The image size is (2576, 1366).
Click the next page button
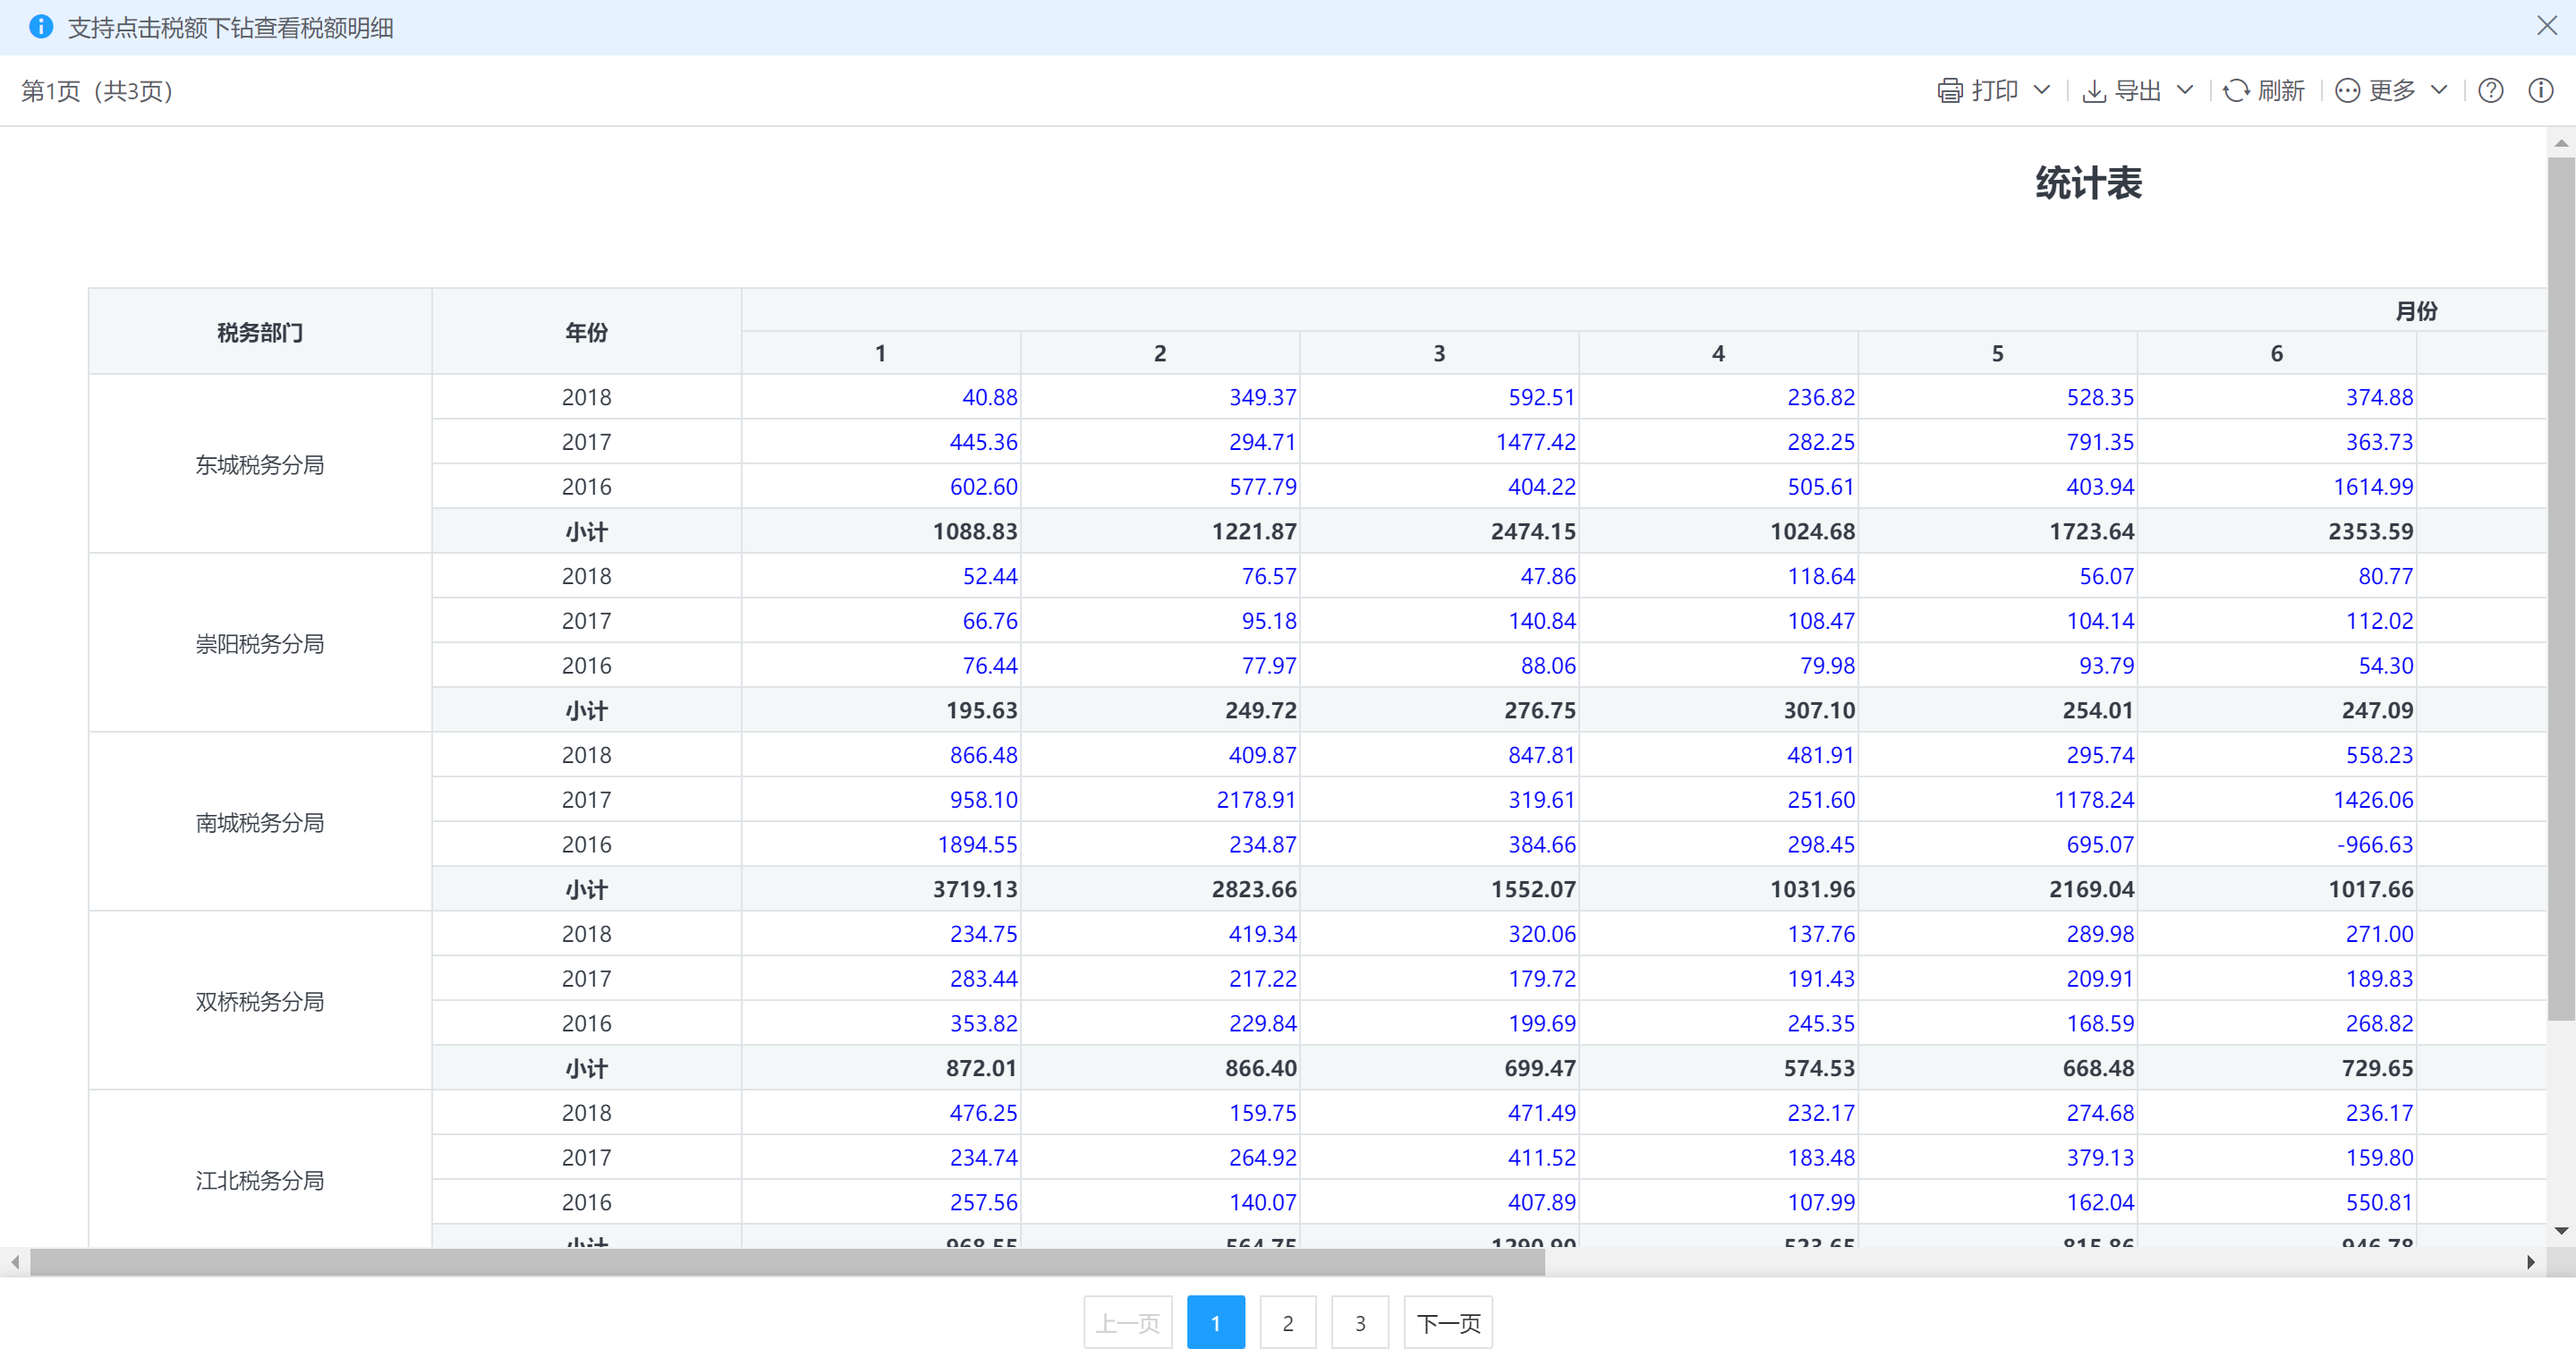pyautogui.click(x=1447, y=1323)
